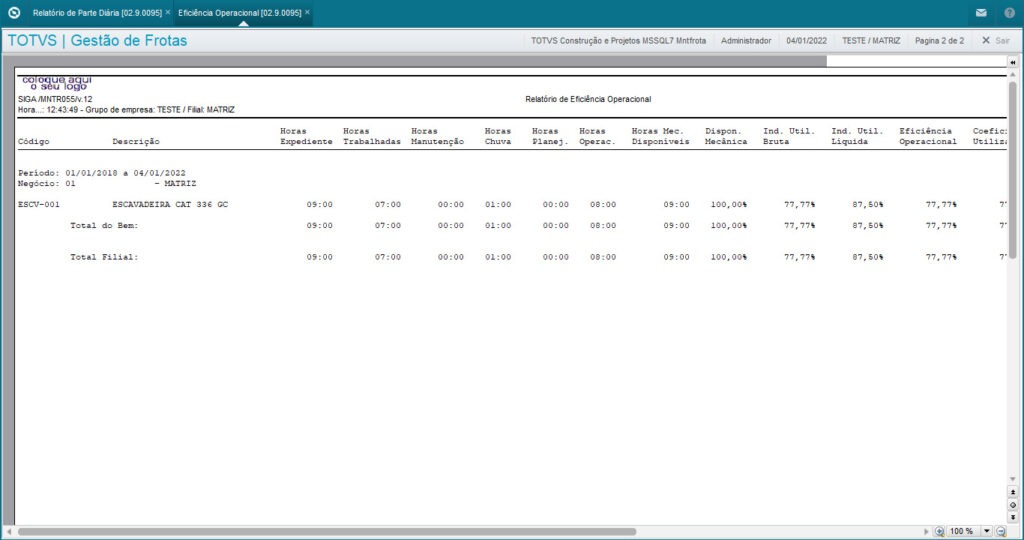Click the TOTVS | Gestão de Frotas title
Screen dimensions: 1024x540
(x=97, y=40)
